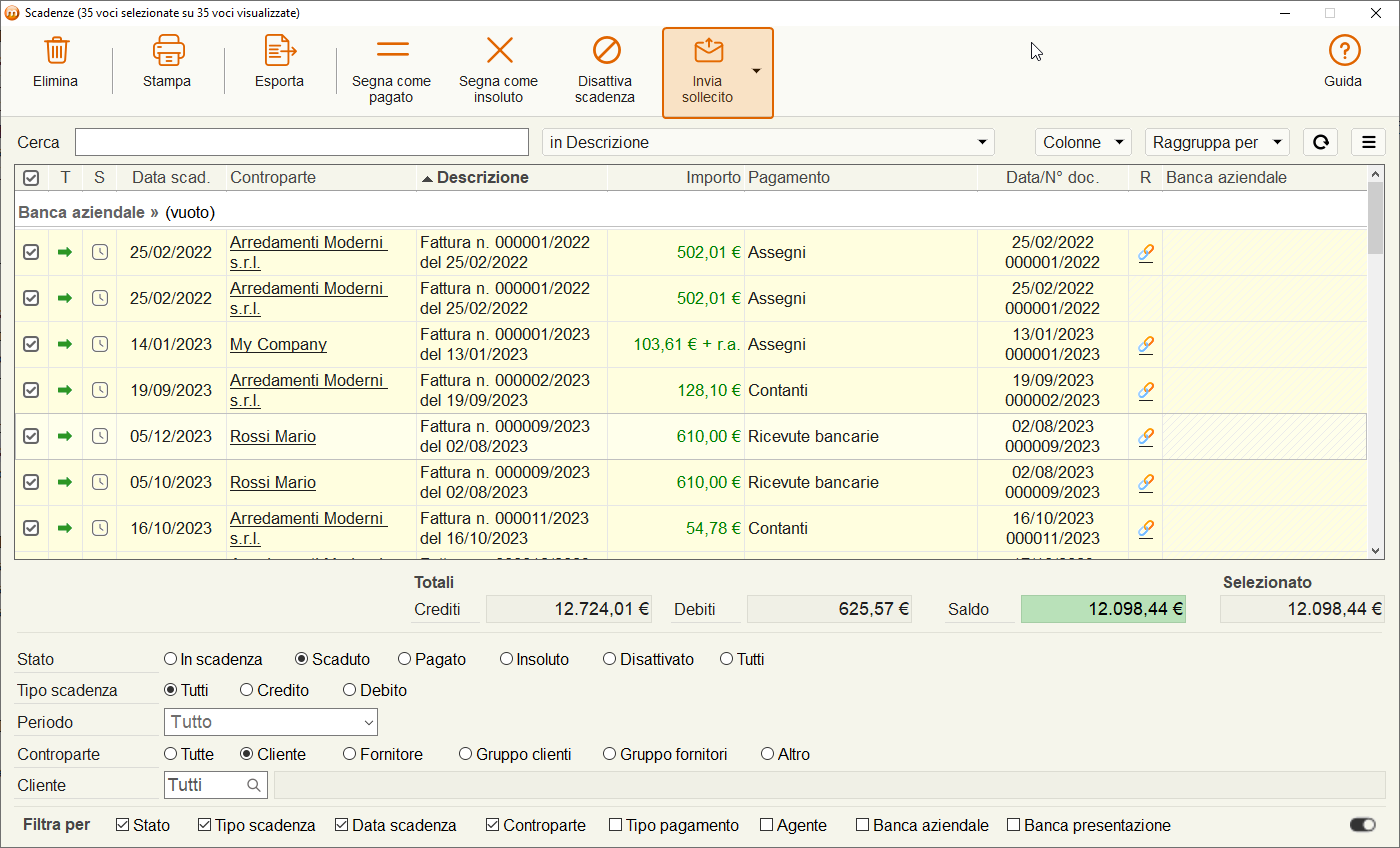Viewport: 1400px width, 848px height.
Task: Sort by the Pagamento column header
Action: (861, 177)
